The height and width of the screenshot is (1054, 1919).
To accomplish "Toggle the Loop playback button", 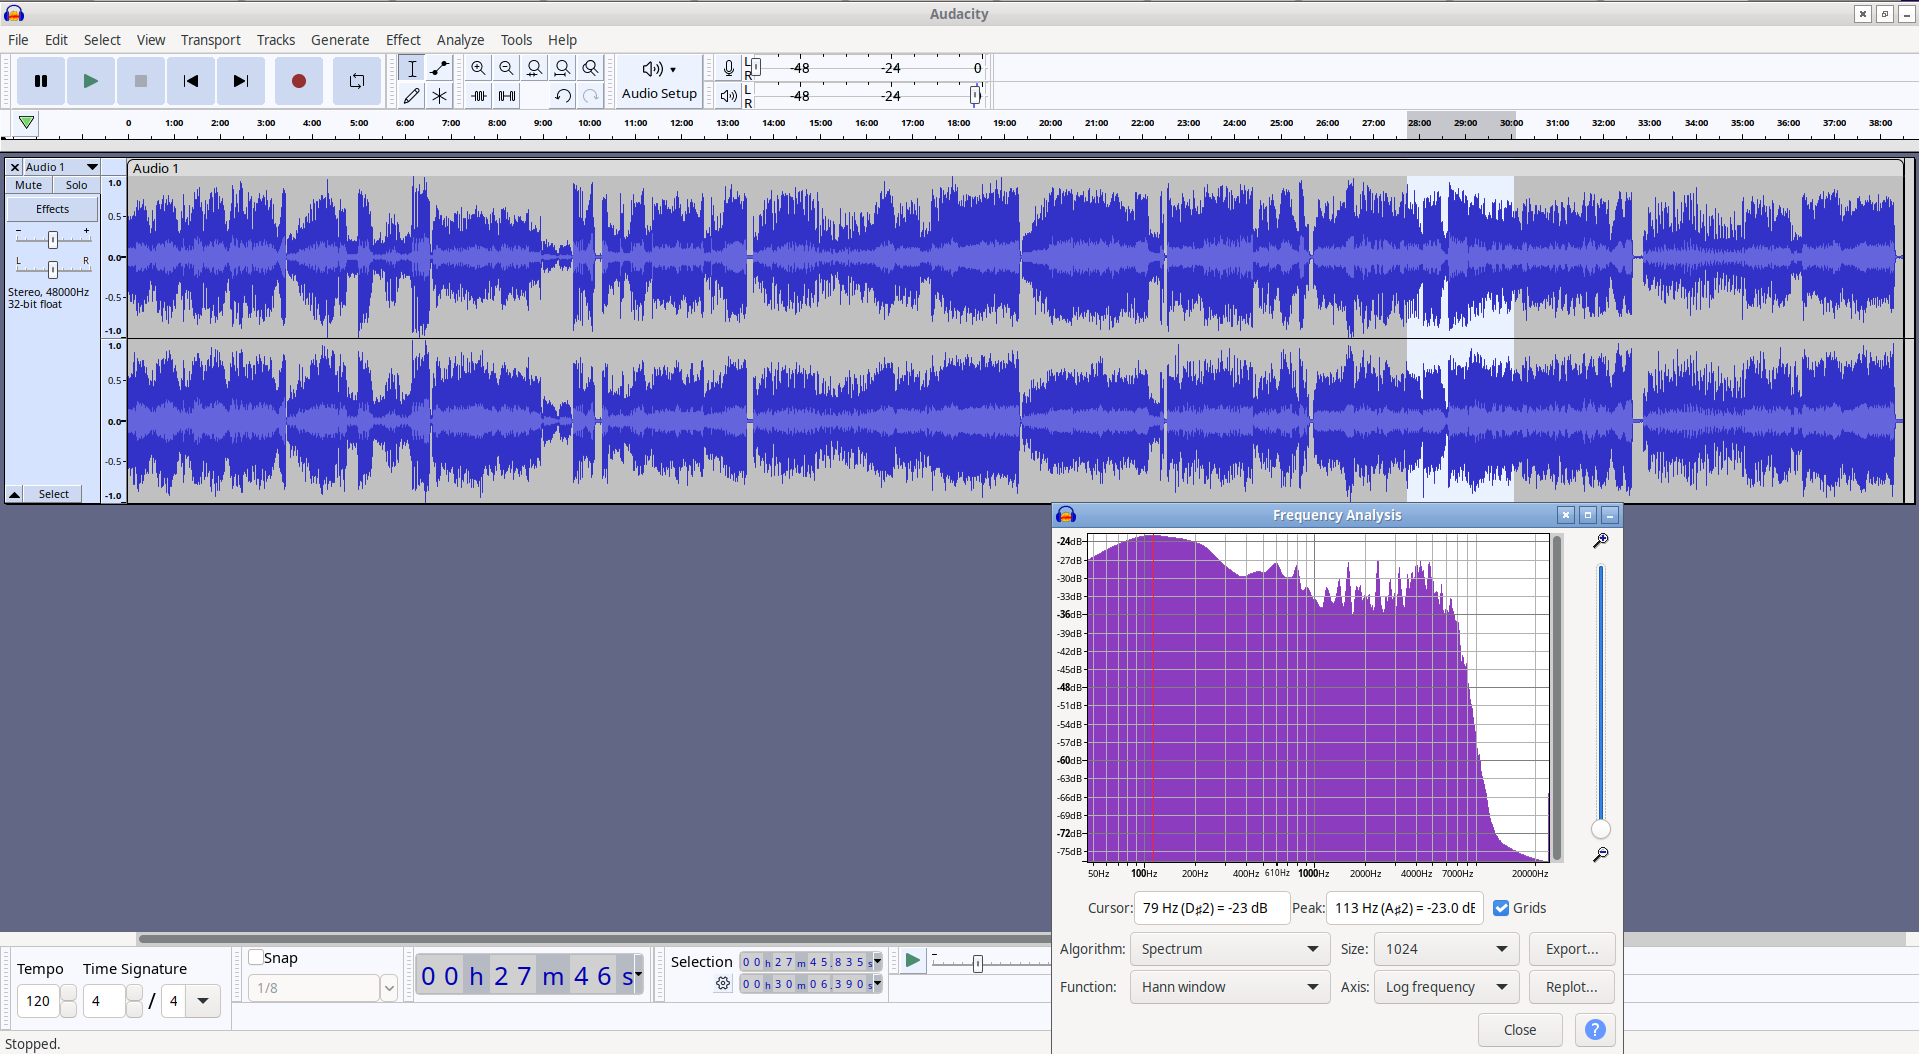I will pyautogui.click(x=357, y=81).
